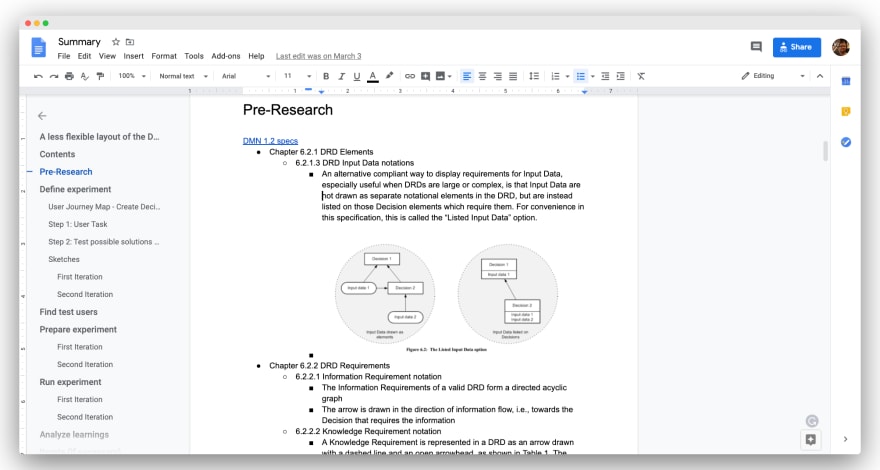This screenshot has width=880, height=470.
Task: Click the Explore button at bottom right
Action: [x=810, y=440]
